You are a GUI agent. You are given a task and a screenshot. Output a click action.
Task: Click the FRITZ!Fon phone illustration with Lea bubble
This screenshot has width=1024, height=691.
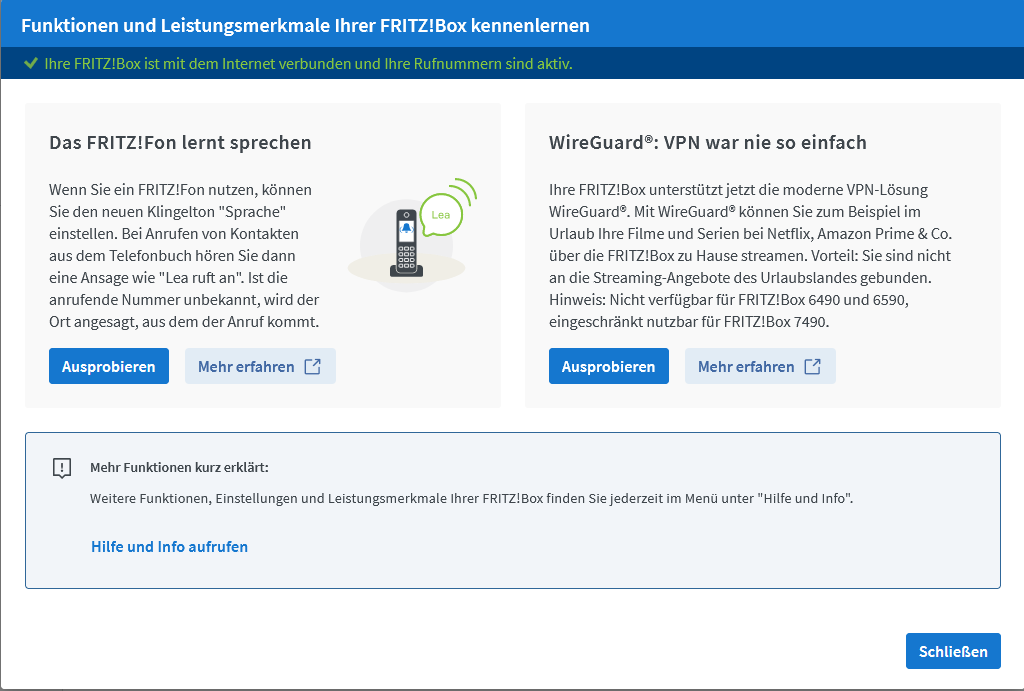tap(413, 234)
